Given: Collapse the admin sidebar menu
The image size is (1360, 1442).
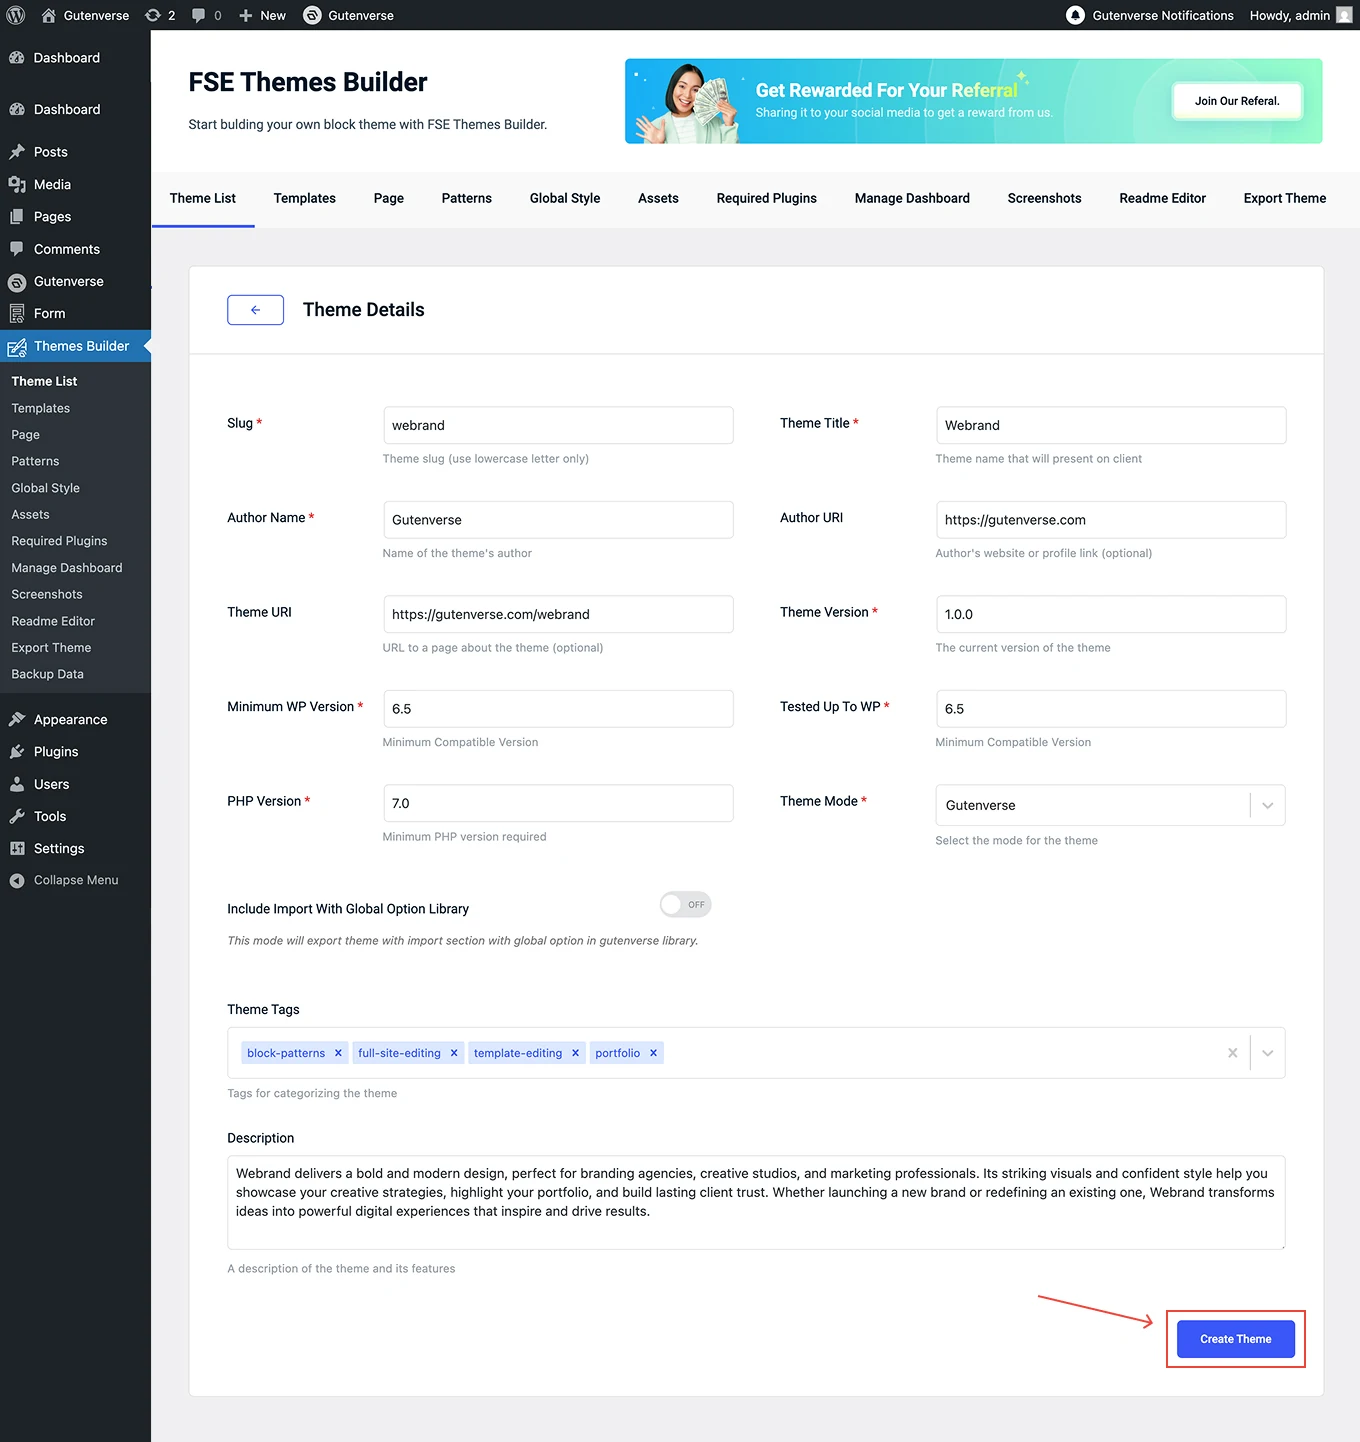Looking at the screenshot, I should click(75, 880).
